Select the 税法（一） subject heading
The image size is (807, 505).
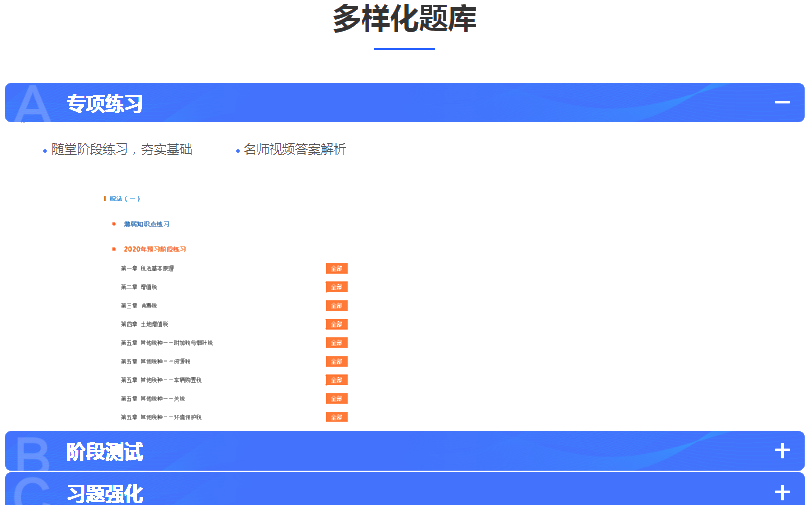tap(125, 199)
